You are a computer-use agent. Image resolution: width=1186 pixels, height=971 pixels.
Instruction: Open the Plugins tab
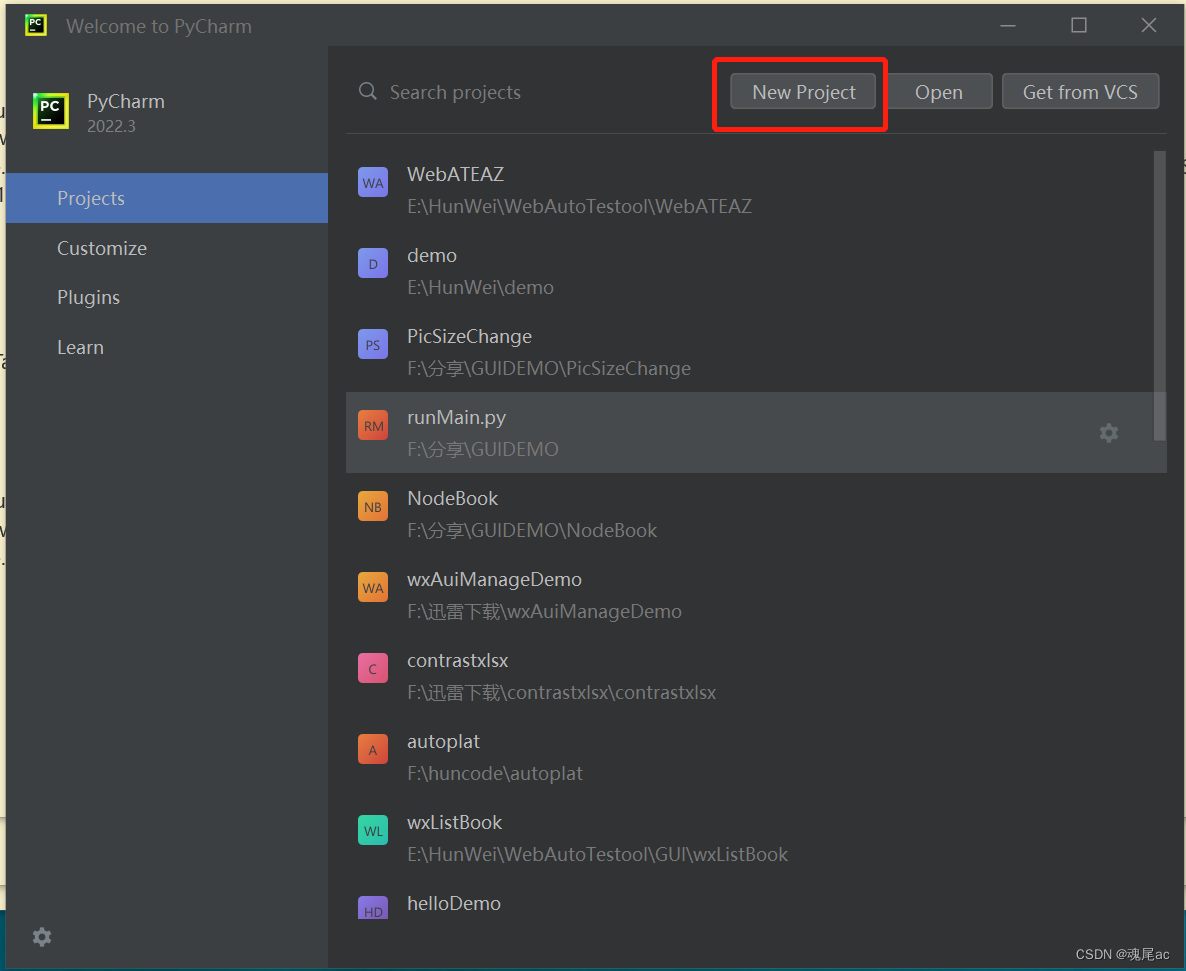(166, 297)
